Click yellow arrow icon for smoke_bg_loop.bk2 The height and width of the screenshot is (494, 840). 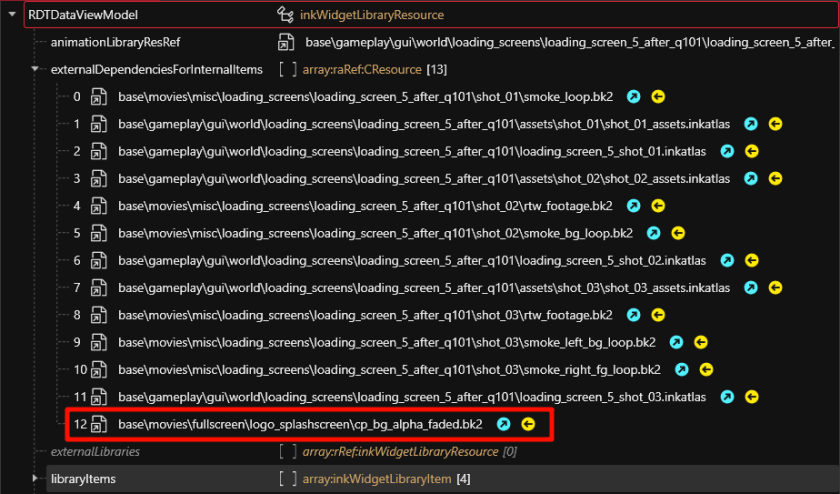tap(678, 233)
